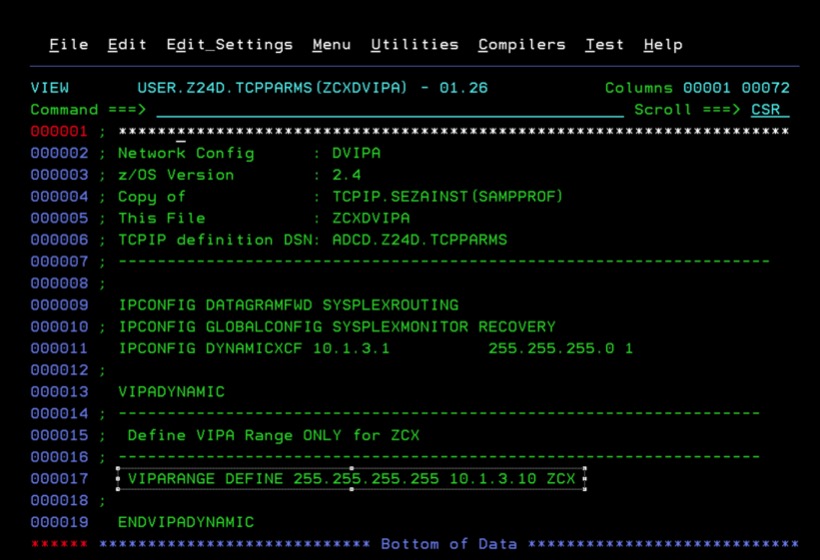Select line number 000004
Image resolution: width=820 pixels, height=560 pixels.
coord(59,197)
